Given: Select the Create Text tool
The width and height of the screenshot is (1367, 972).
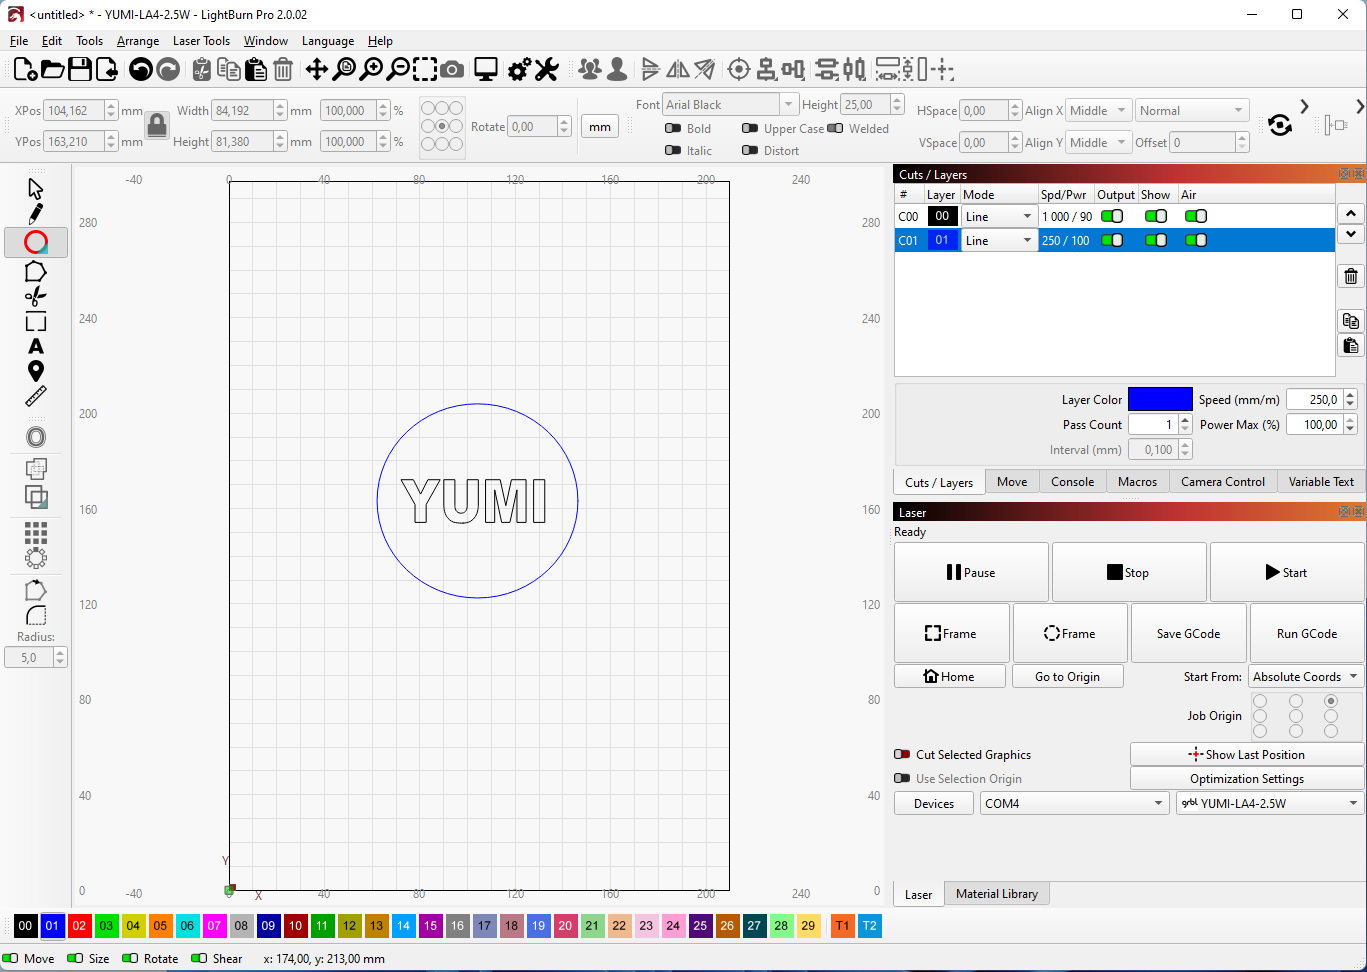Looking at the screenshot, I should point(36,347).
